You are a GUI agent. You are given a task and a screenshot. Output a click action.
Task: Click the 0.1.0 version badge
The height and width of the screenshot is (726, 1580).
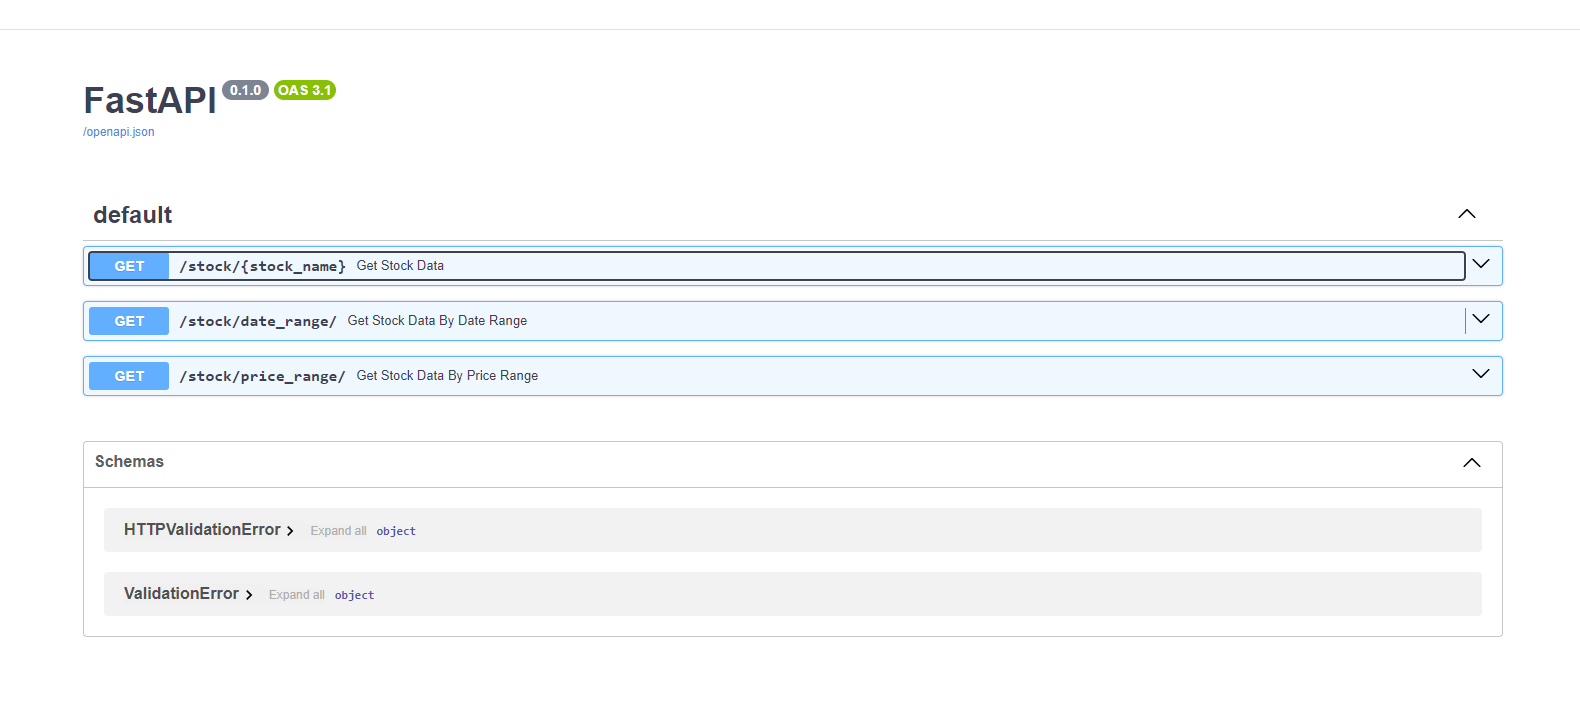point(245,90)
